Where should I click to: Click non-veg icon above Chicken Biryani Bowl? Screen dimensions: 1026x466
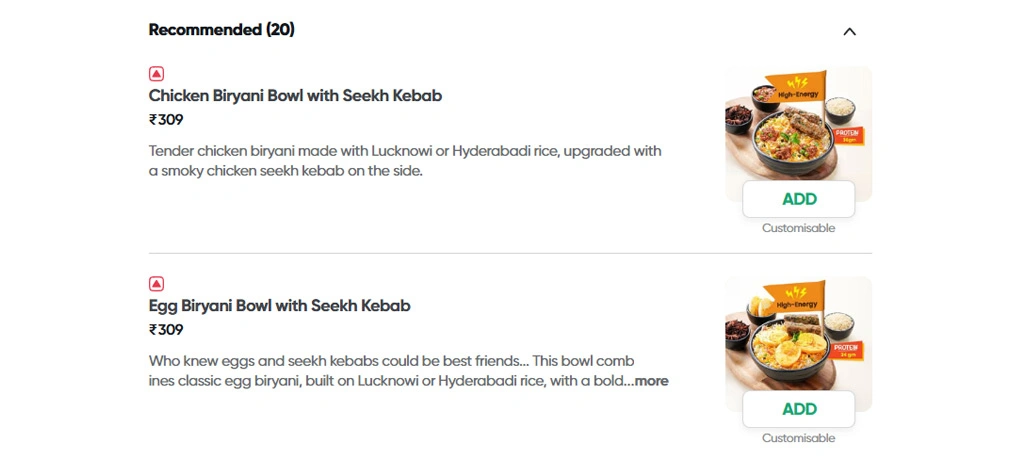point(156,73)
